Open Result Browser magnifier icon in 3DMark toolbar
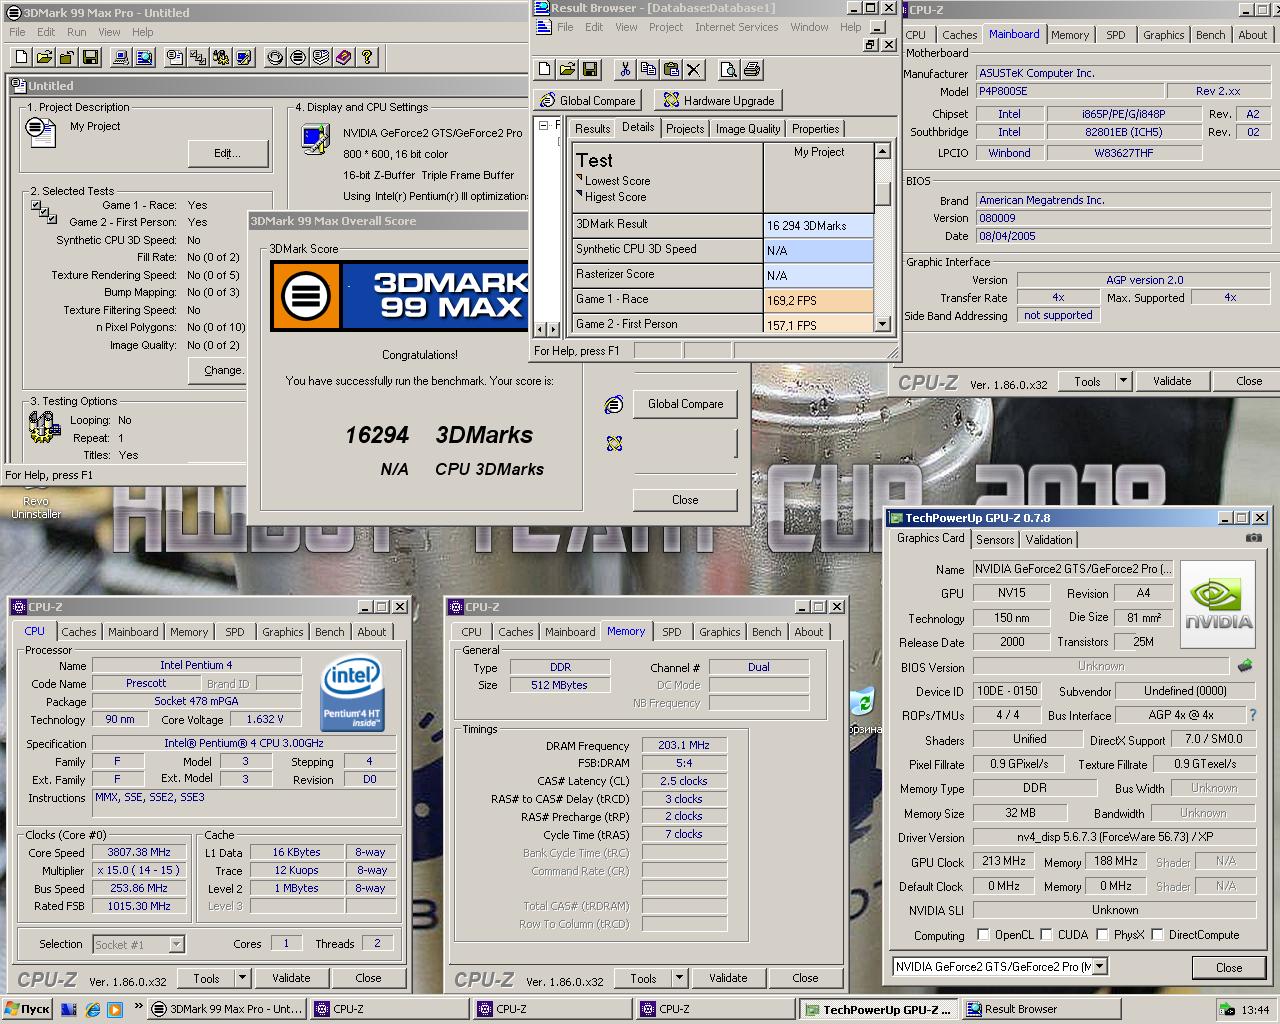This screenshot has width=1280, height=1024. 144,57
